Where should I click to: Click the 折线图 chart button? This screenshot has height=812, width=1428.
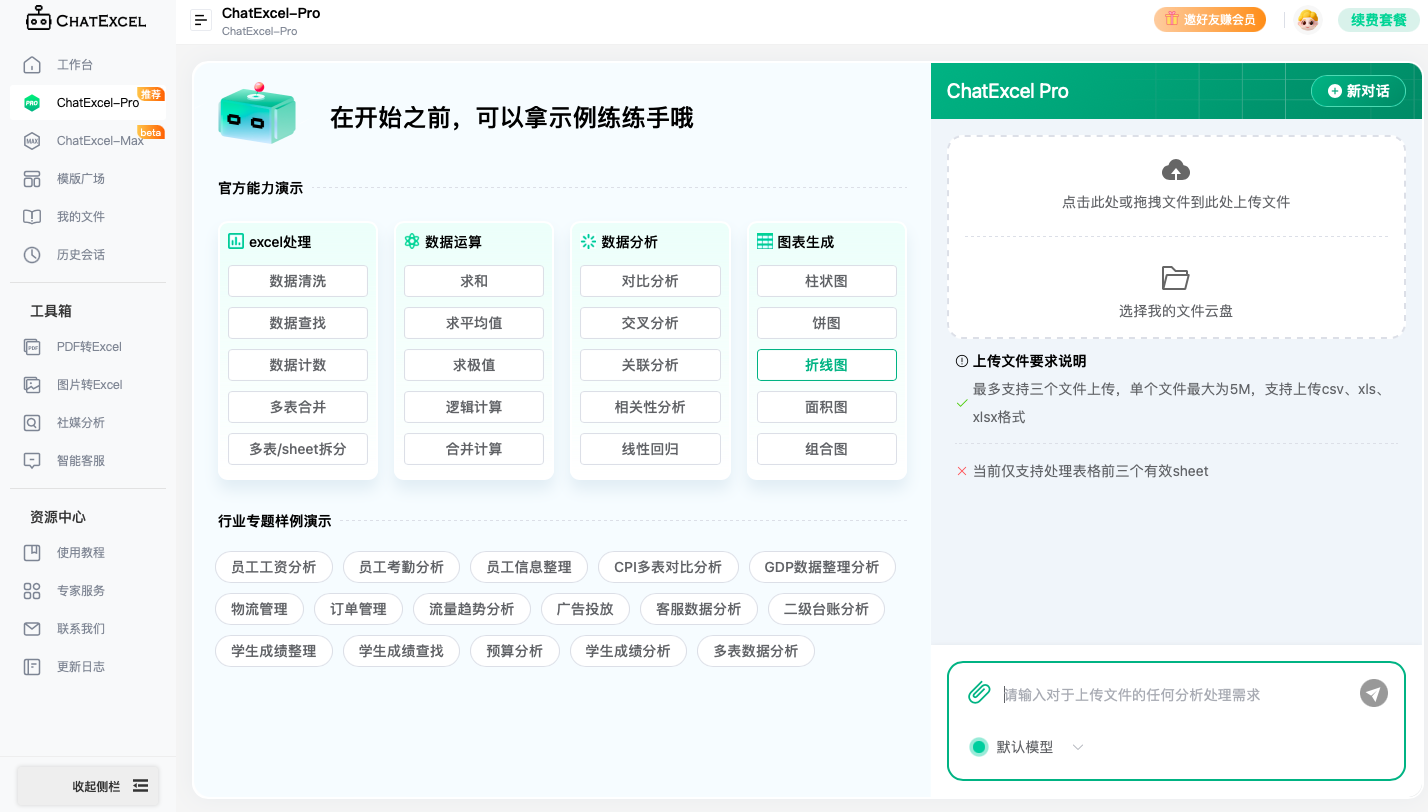tap(827, 365)
